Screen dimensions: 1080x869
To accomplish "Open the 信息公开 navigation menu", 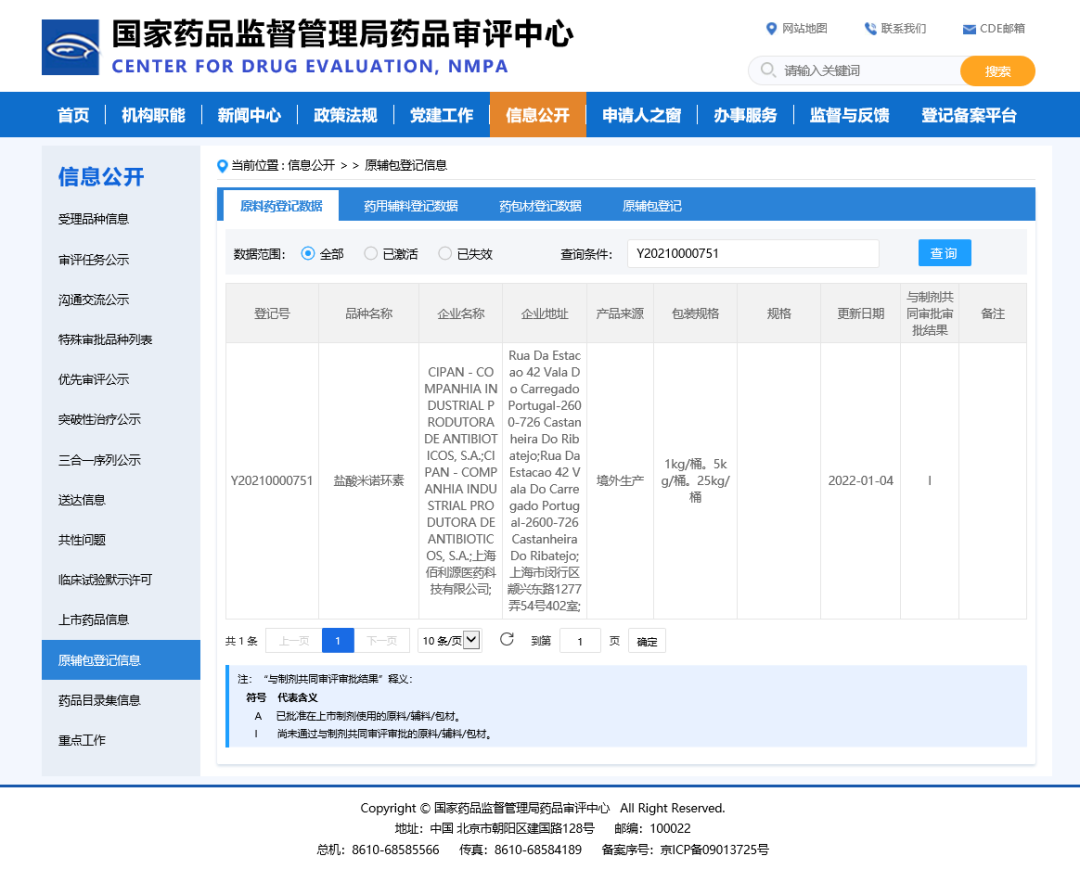I will 537,115.
